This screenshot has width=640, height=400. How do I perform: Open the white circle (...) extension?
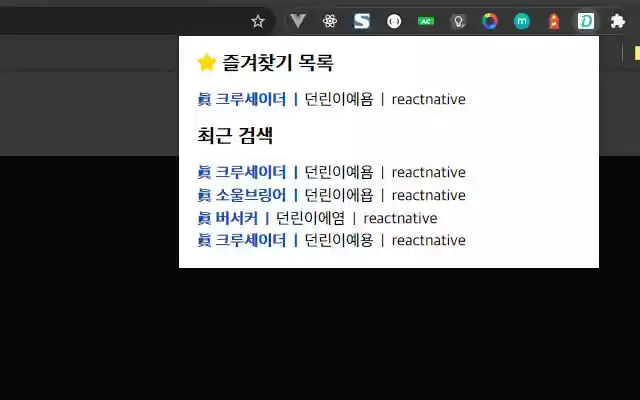click(x=394, y=21)
